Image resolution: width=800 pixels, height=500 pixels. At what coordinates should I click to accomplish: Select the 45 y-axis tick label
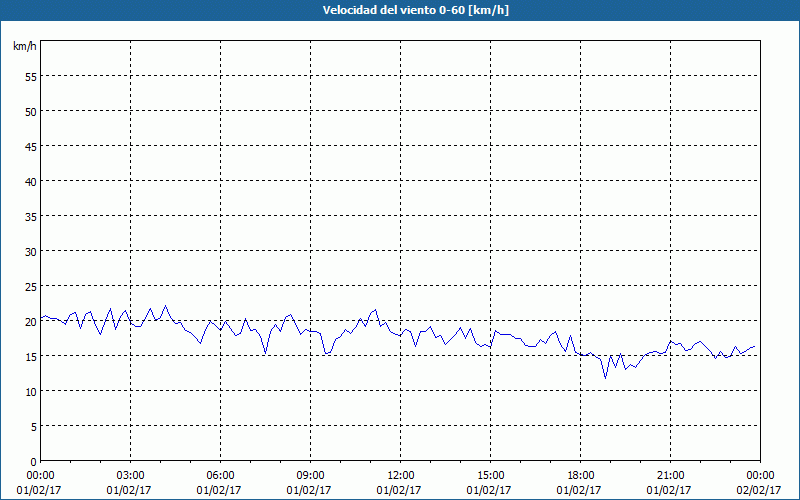[30, 146]
